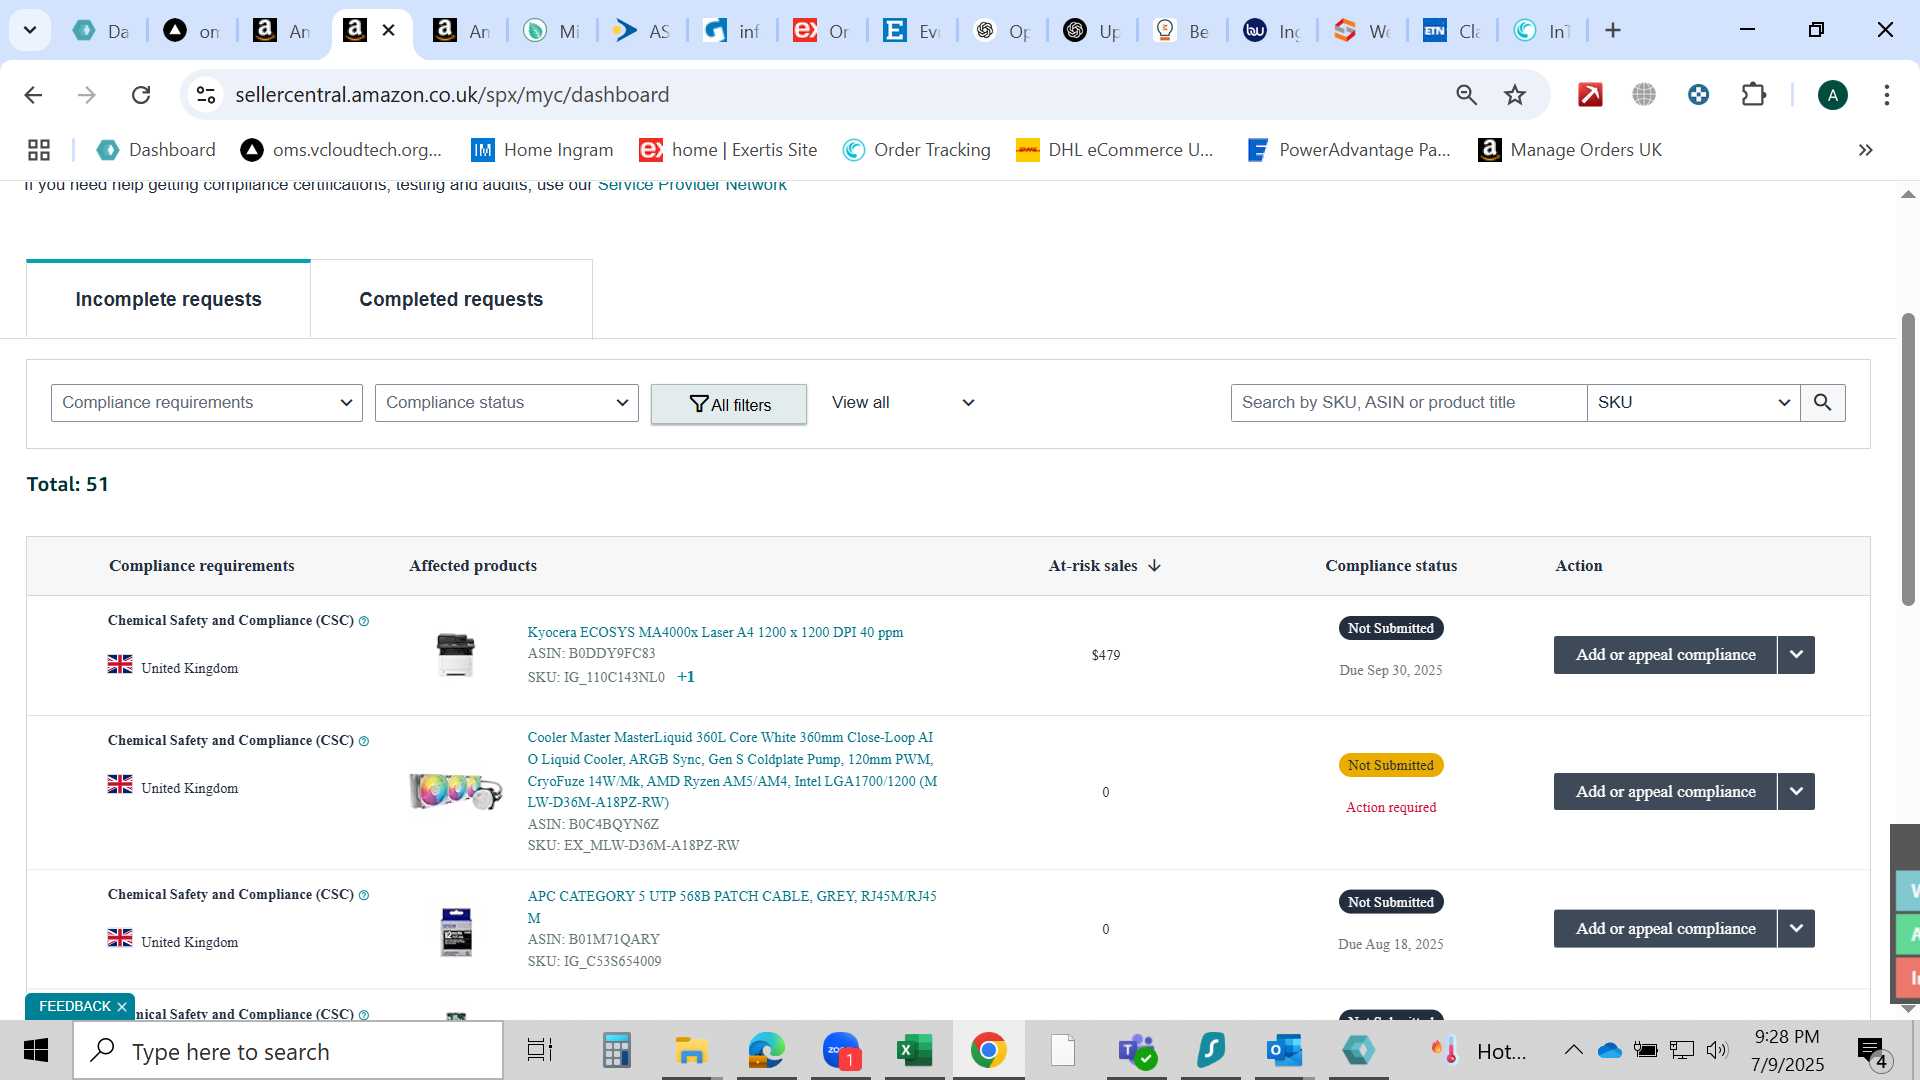Expand +1 more SKUs for Kyocera
Image resolution: width=1920 pixels, height=1080 pixels.
coord(686,677)
